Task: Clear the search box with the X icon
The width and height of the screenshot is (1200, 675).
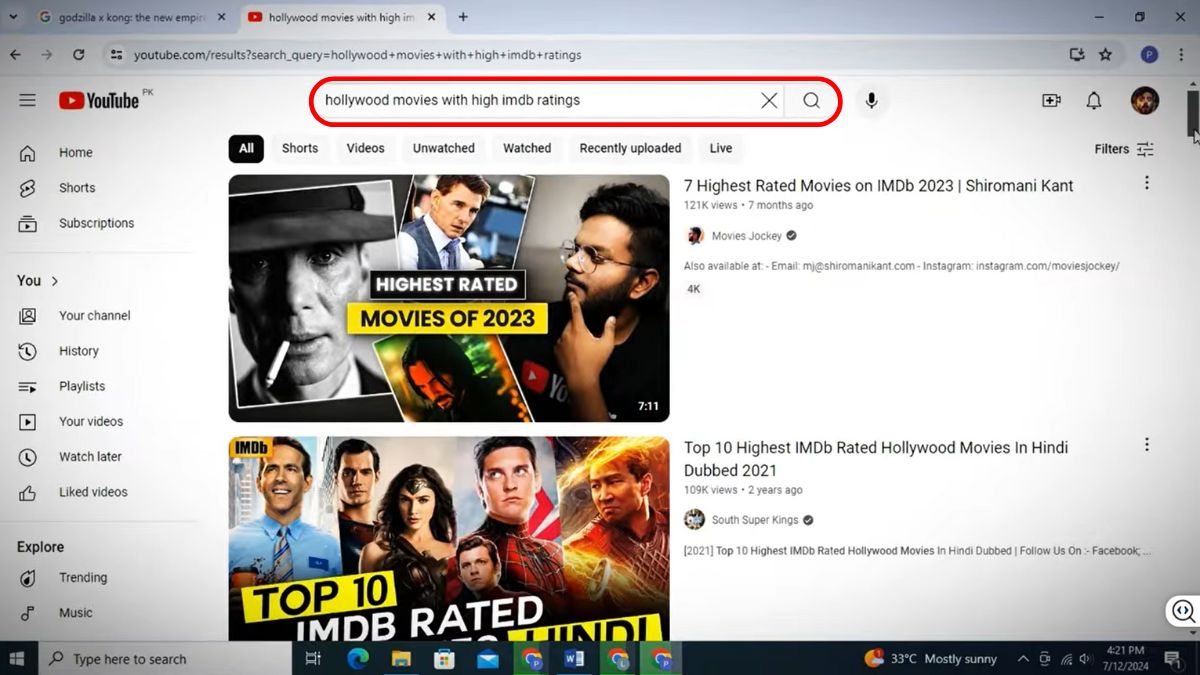Action: tap(769, 100)
